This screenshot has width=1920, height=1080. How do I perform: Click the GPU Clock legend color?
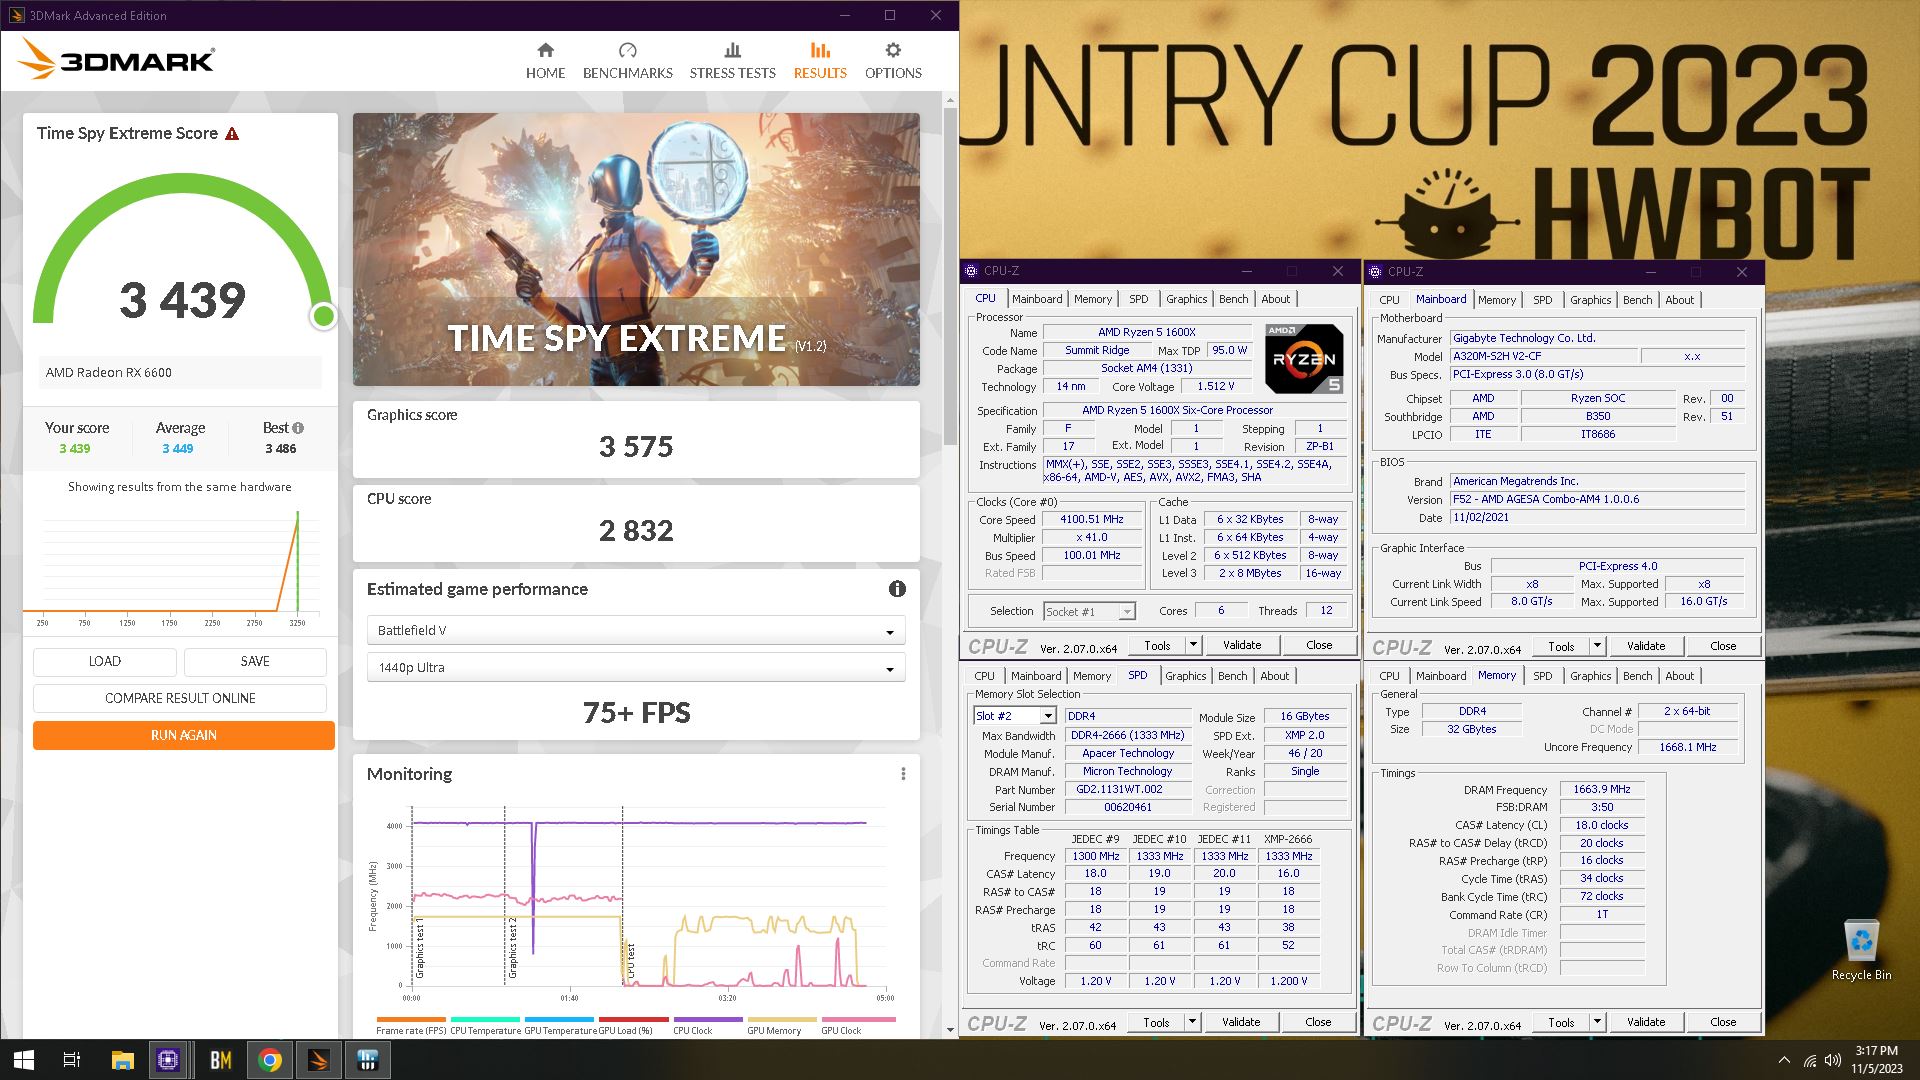pyautogui.click(x=858, y=1020)
